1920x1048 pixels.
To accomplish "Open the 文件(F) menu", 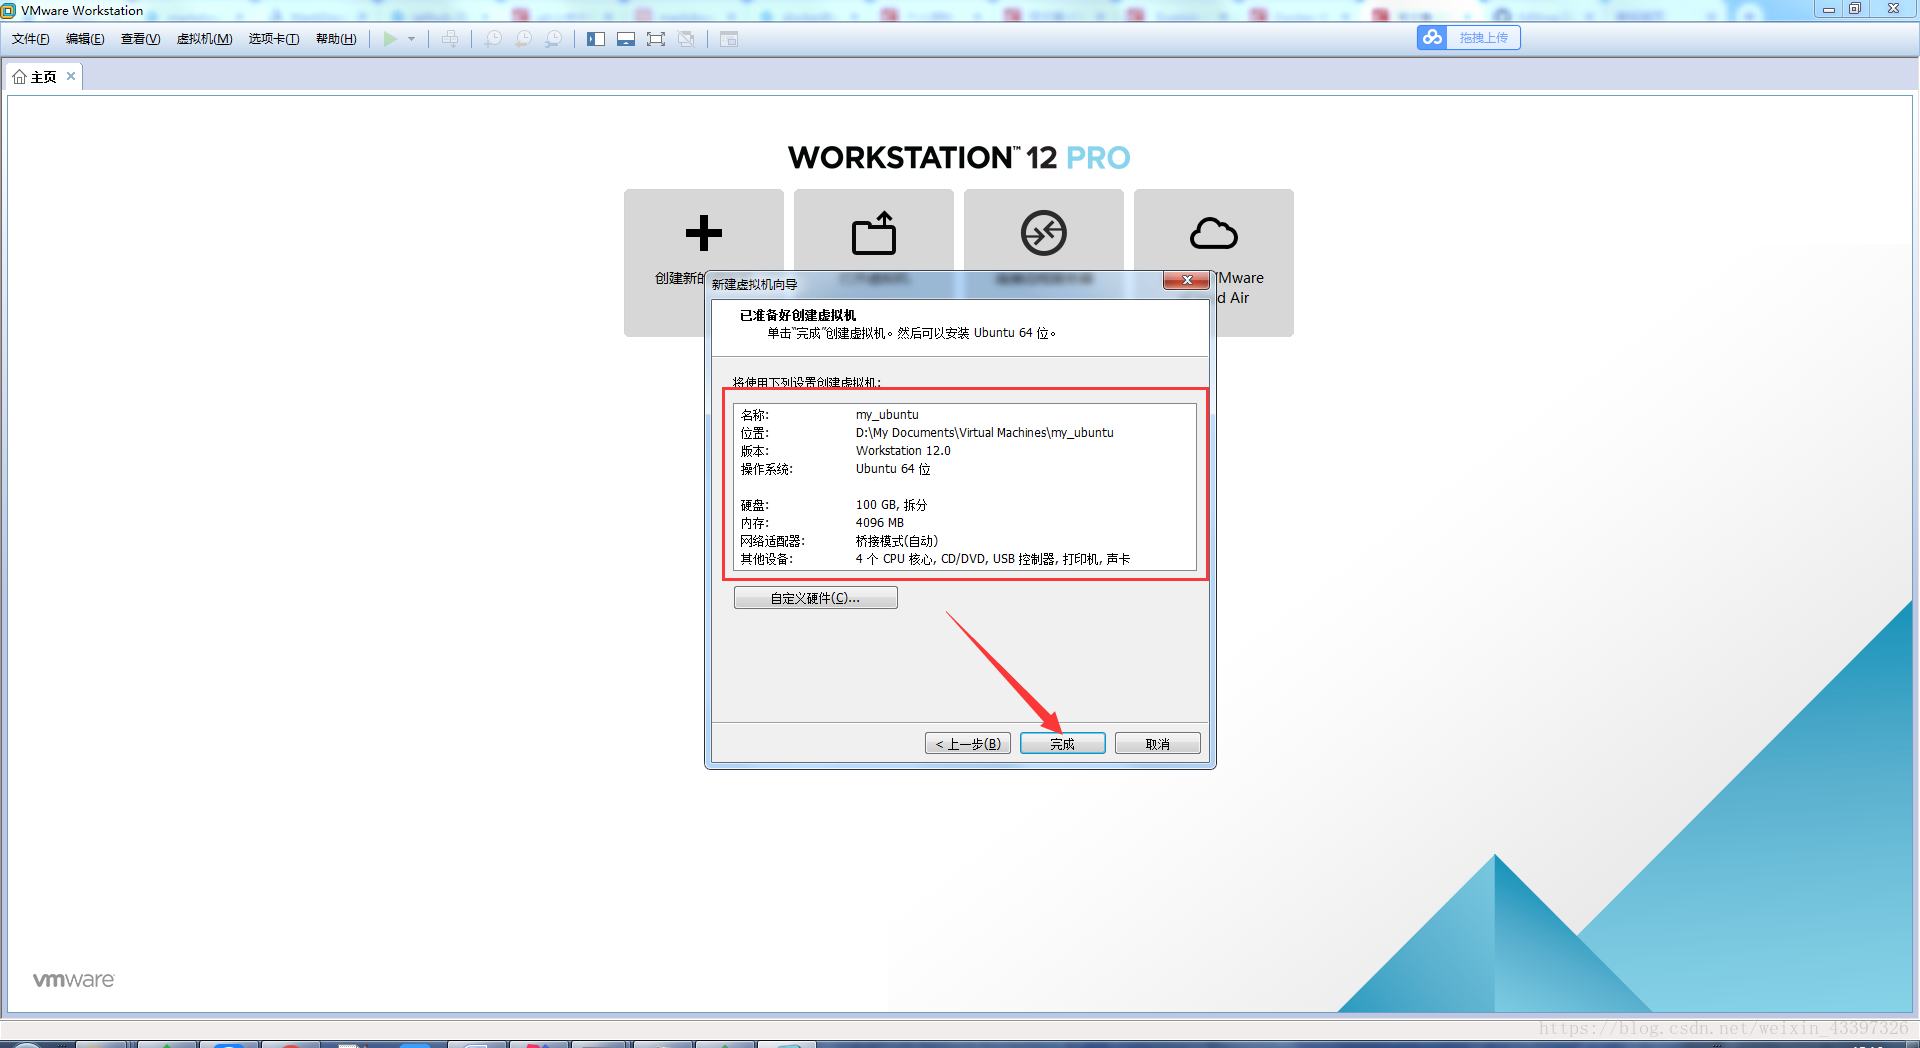I will pyautogui.click(x=31, y=39).
